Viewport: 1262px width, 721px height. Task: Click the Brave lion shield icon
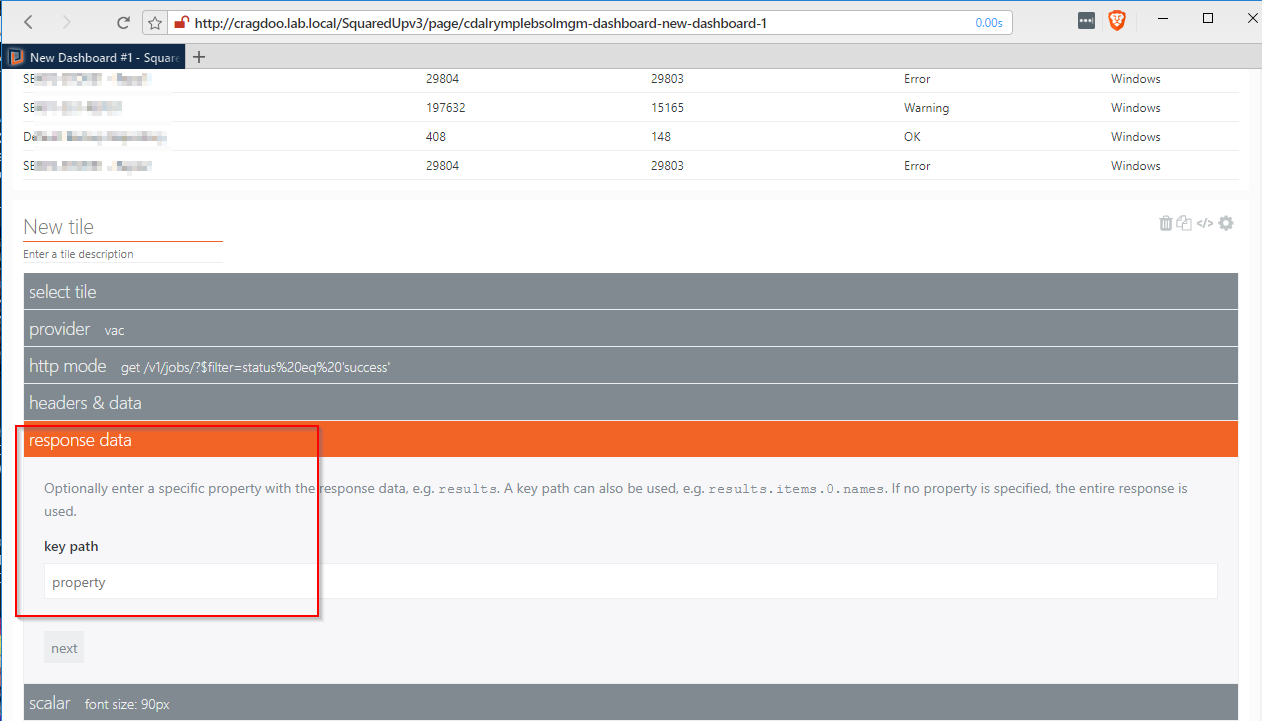click(1117, 21)
